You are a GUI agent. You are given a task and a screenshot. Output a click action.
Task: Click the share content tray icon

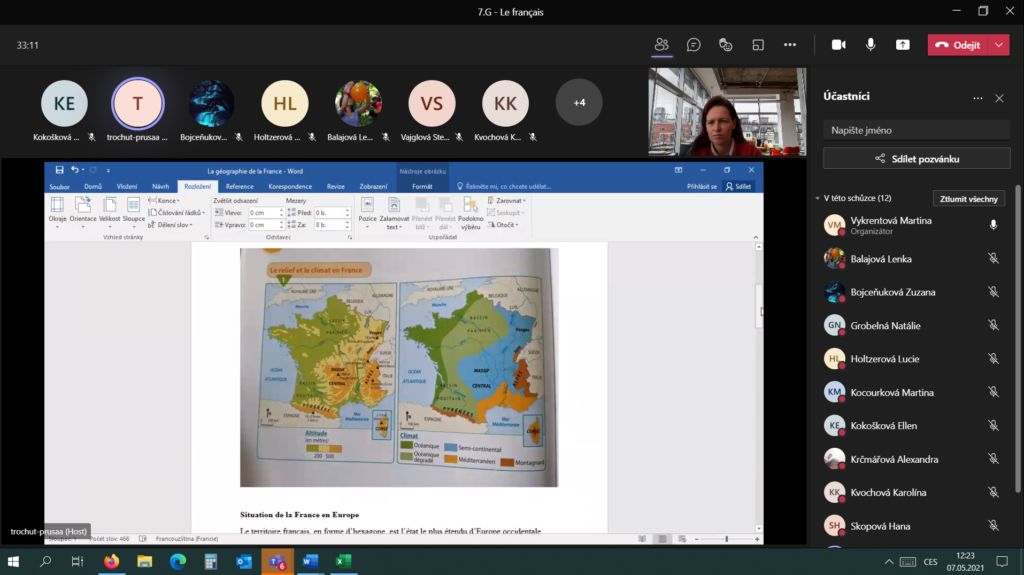[x=903, y=45]
